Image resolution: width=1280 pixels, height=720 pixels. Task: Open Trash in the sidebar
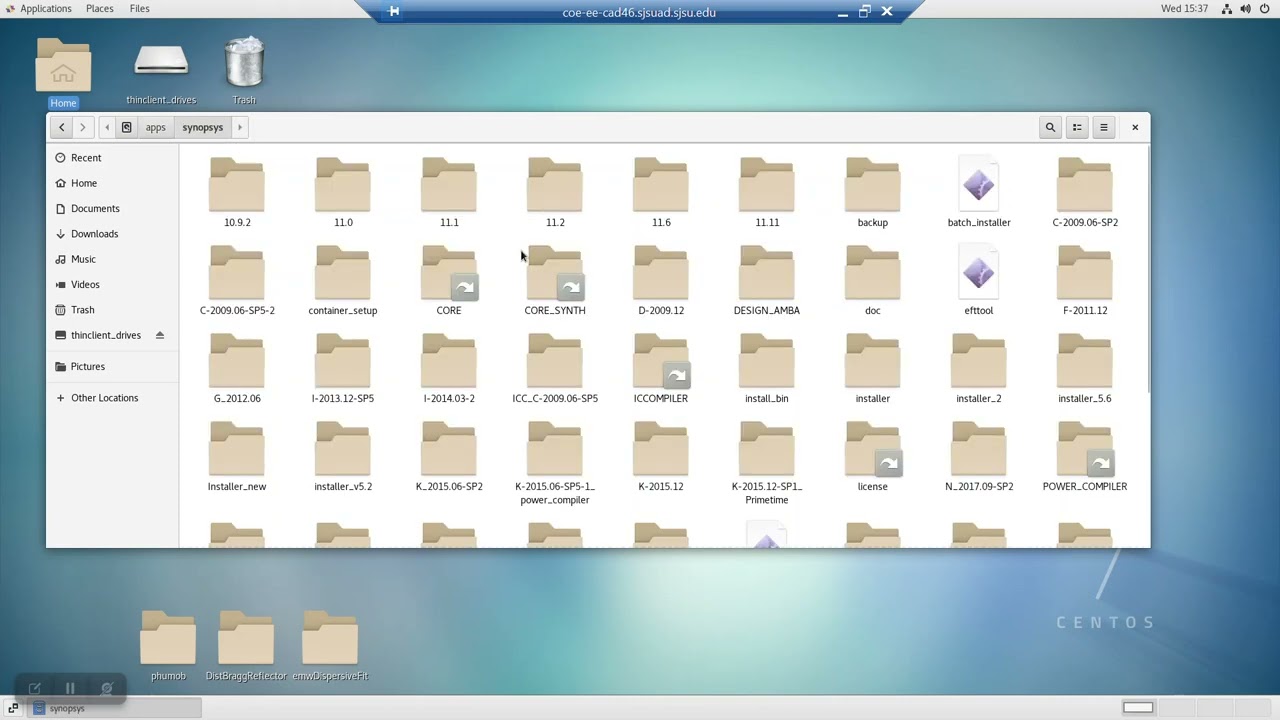coord(113,310)
